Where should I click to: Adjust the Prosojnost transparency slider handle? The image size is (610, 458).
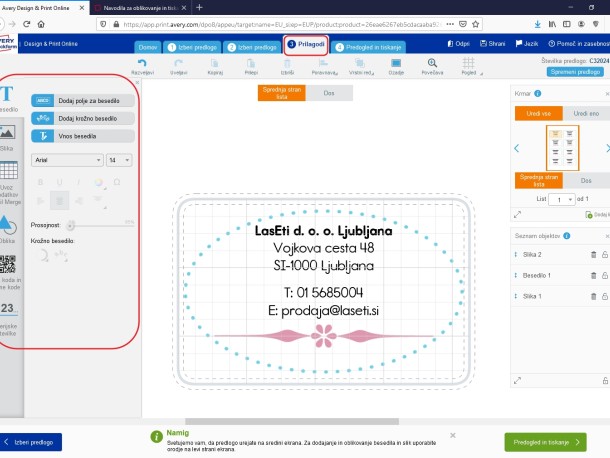coord(70,225)
